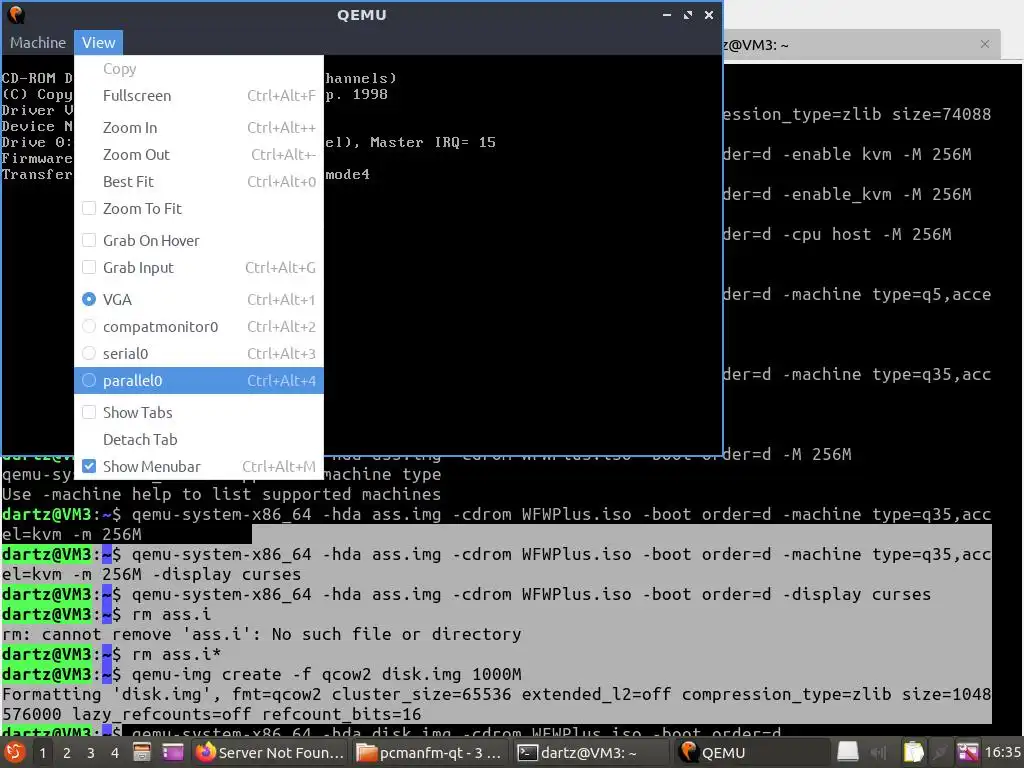Tick the Grab On Hover checkbox

click(89, 240)
